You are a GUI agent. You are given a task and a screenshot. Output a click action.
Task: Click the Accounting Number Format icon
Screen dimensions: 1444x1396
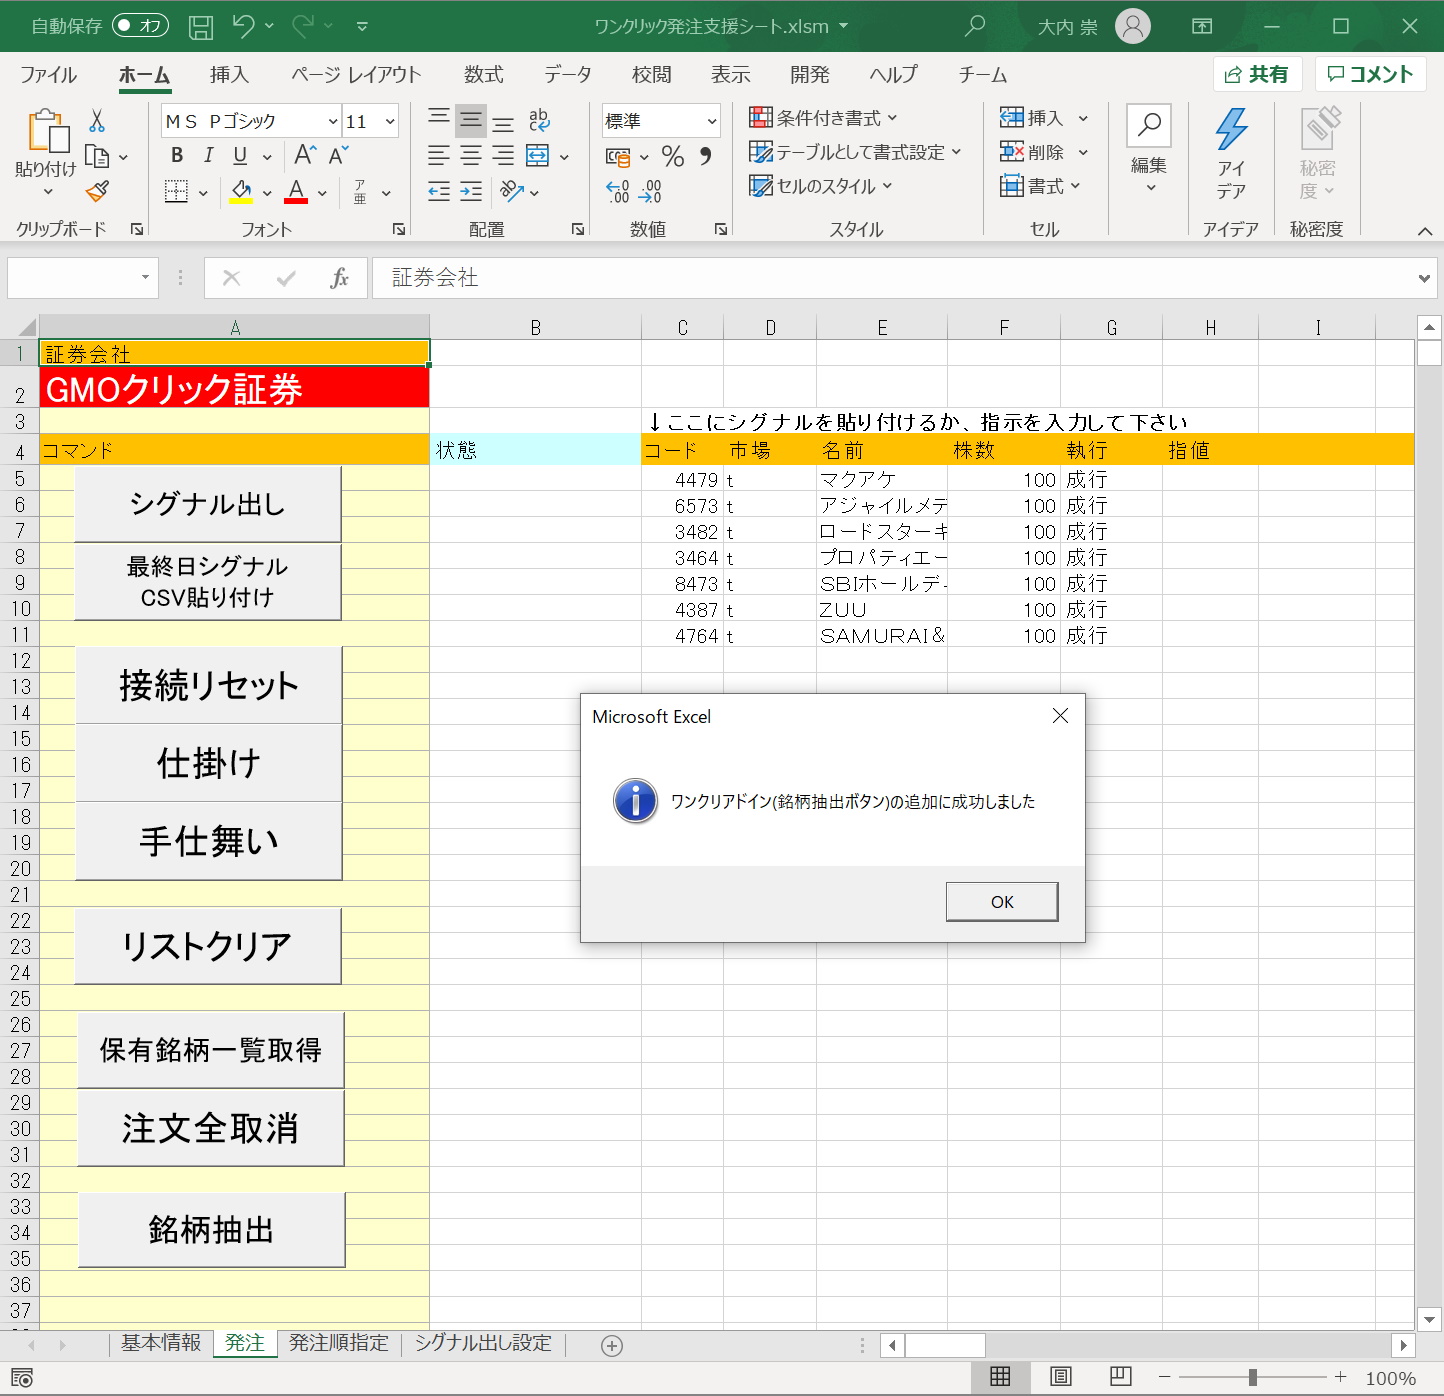pos(618,157)
